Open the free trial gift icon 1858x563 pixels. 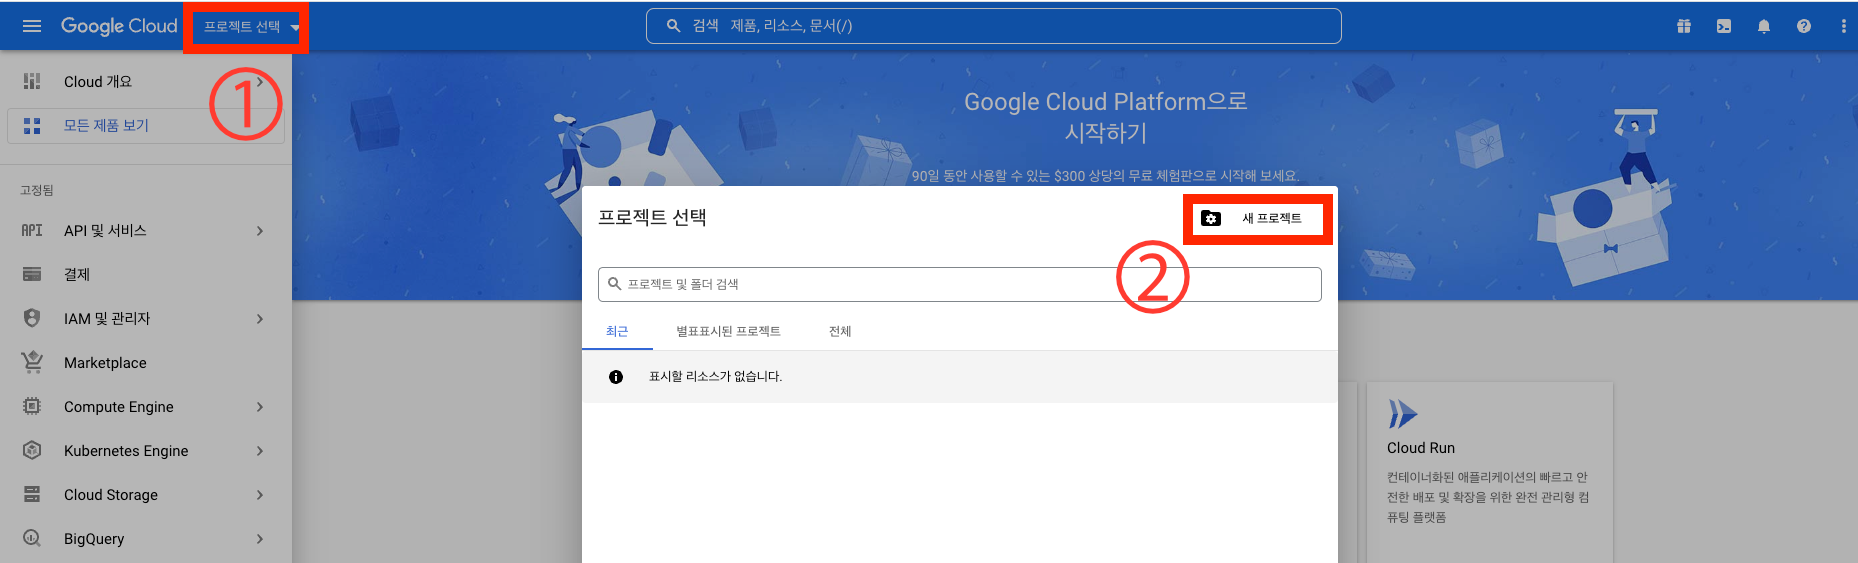point(1684,26)
